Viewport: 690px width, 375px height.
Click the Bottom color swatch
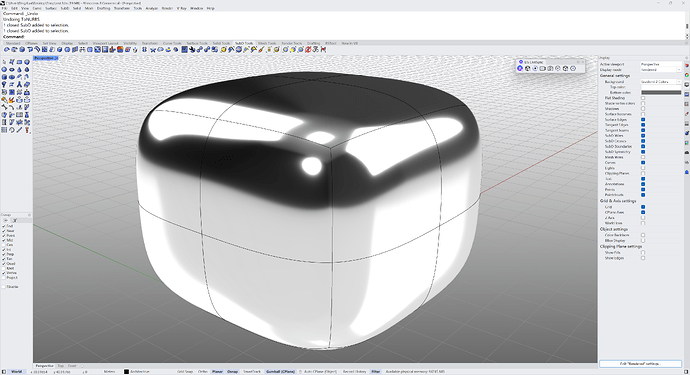point(661,92)
